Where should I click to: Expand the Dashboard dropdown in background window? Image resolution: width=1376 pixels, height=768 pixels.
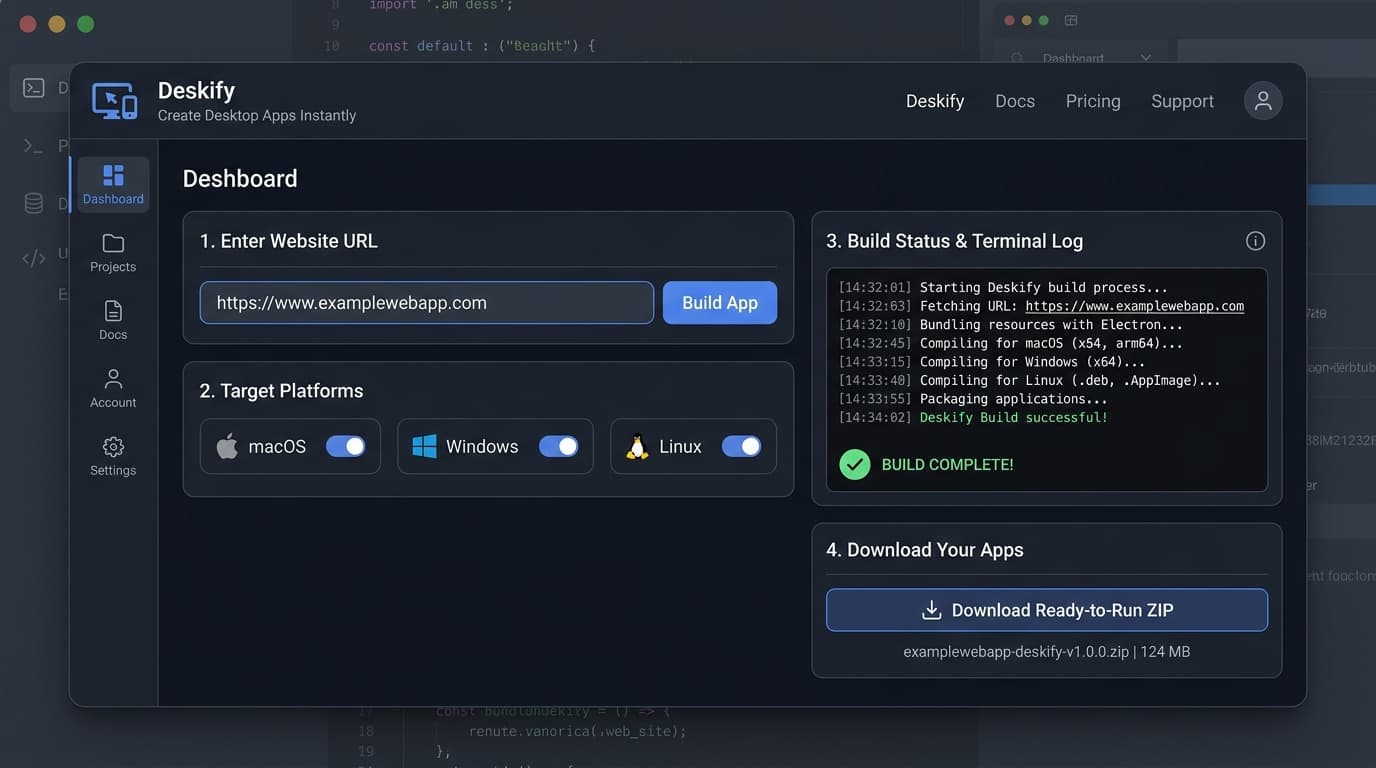pyautogui.click(x=1146, y=58)
